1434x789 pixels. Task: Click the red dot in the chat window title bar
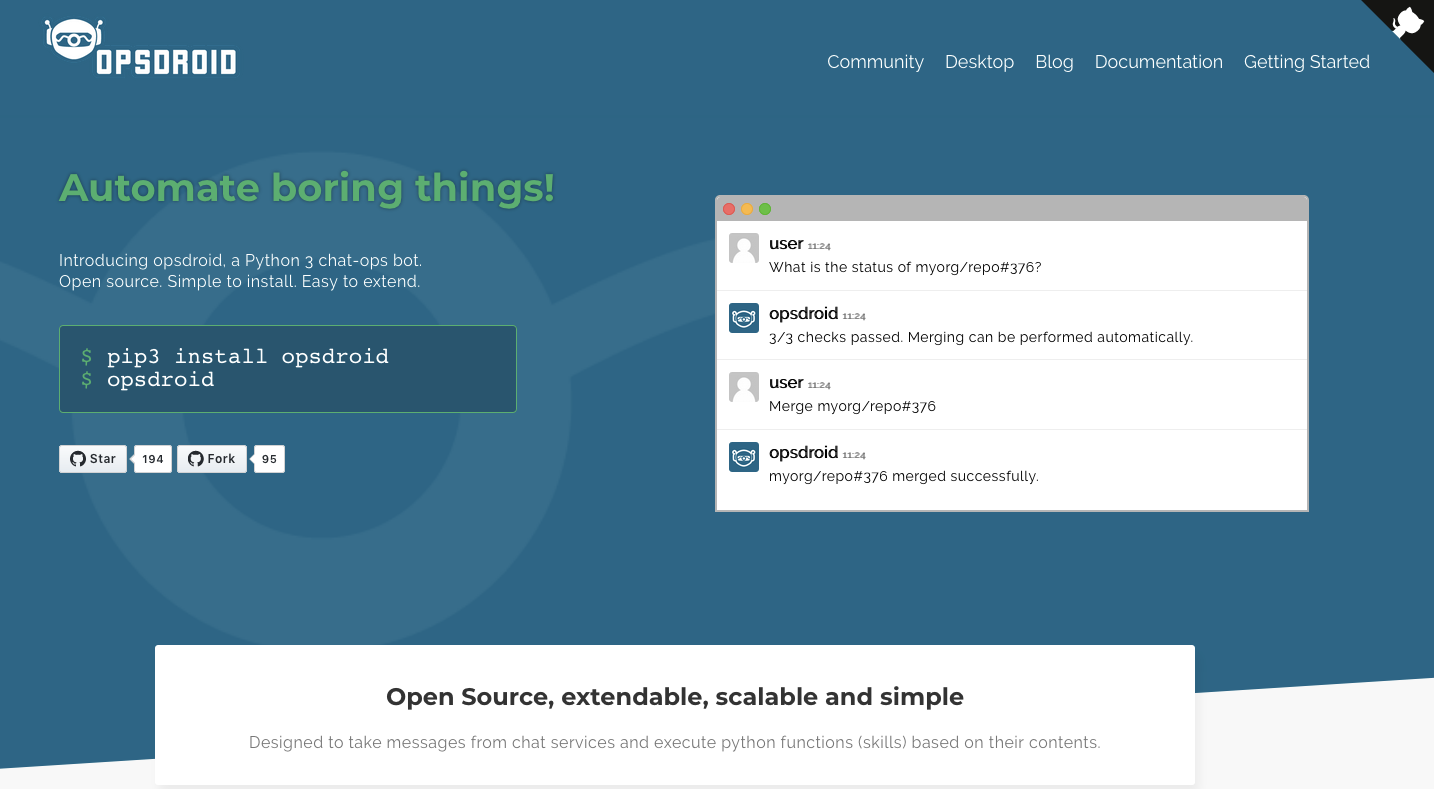point(729,209)
